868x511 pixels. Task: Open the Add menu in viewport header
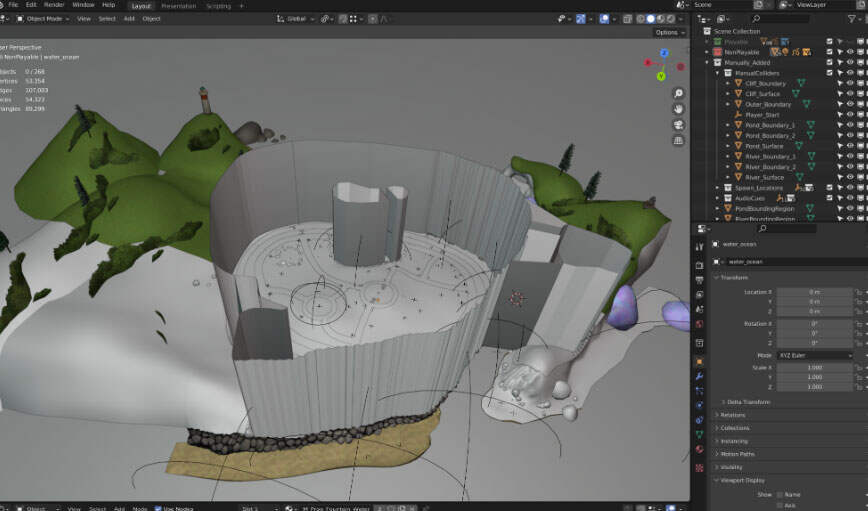tap(129, 18)
